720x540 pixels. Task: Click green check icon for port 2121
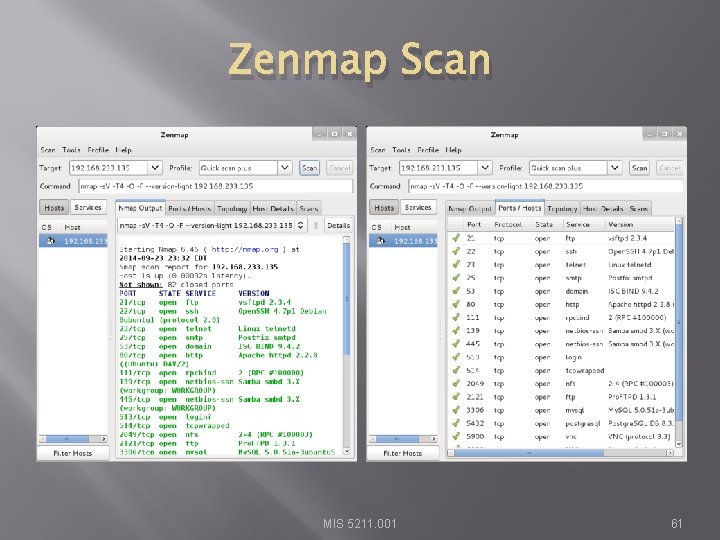[456, 397]
